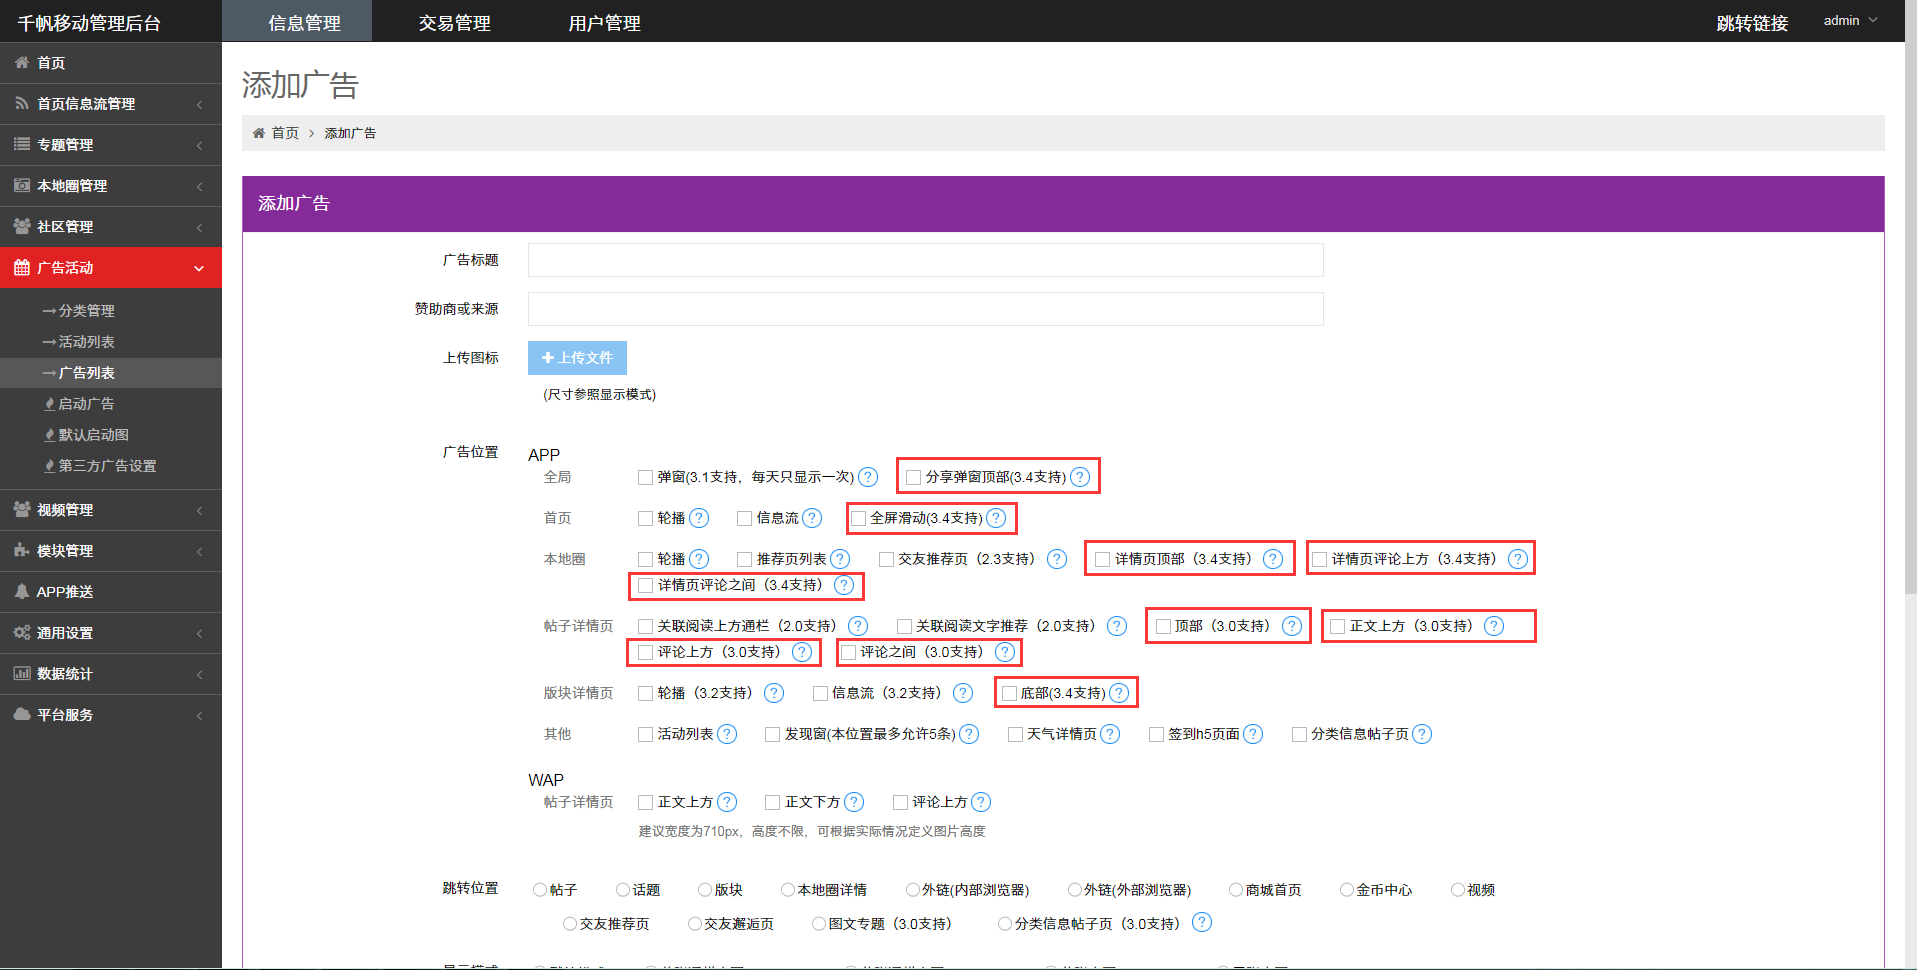
Task: Click help icon beside 评论之间（3.0支持）
Action: 1005,652
